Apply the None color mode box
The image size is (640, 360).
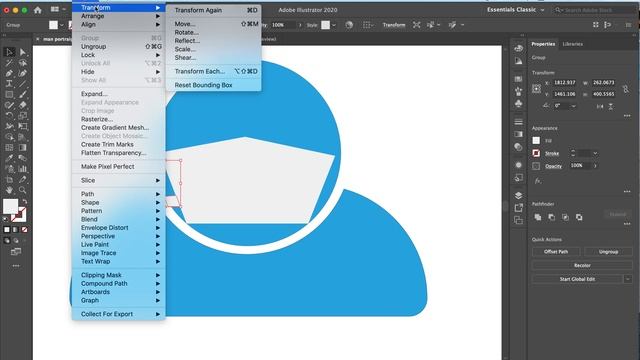[x=24, y=230]
